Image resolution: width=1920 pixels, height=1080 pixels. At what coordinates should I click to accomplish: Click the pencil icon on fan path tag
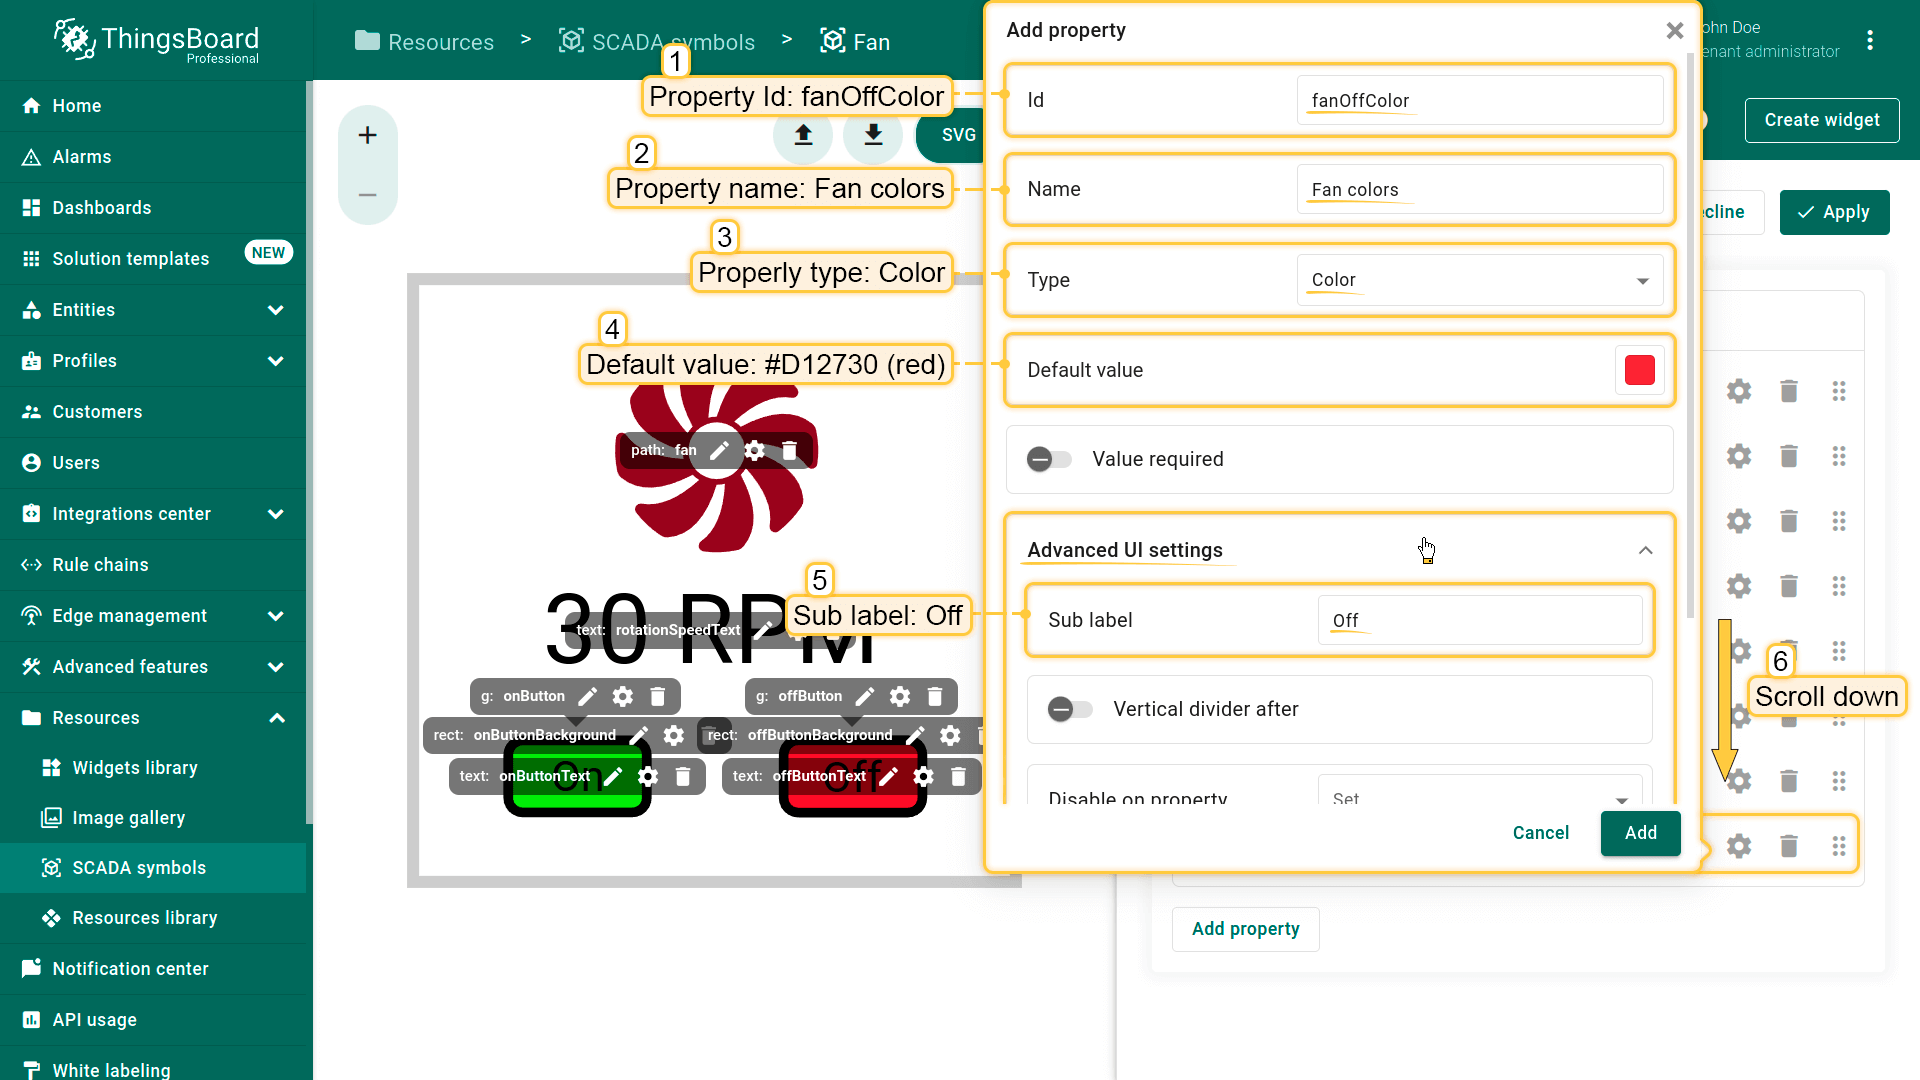719,451
